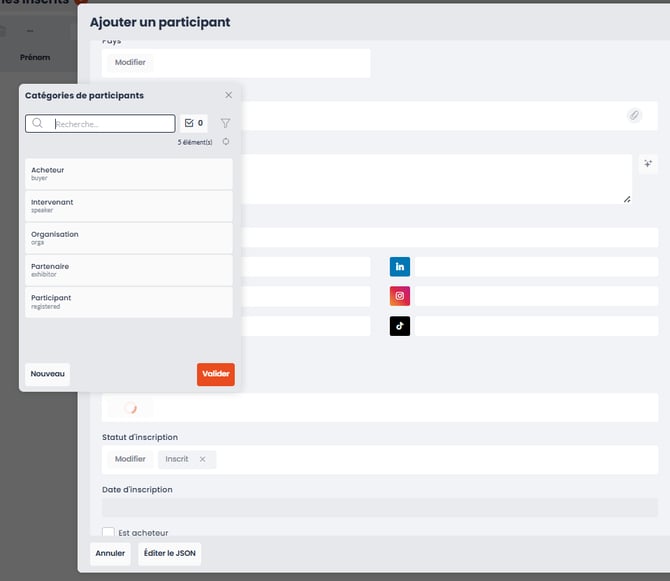Click the Instagram icon

pyautogui.click(x=400, y=296)
